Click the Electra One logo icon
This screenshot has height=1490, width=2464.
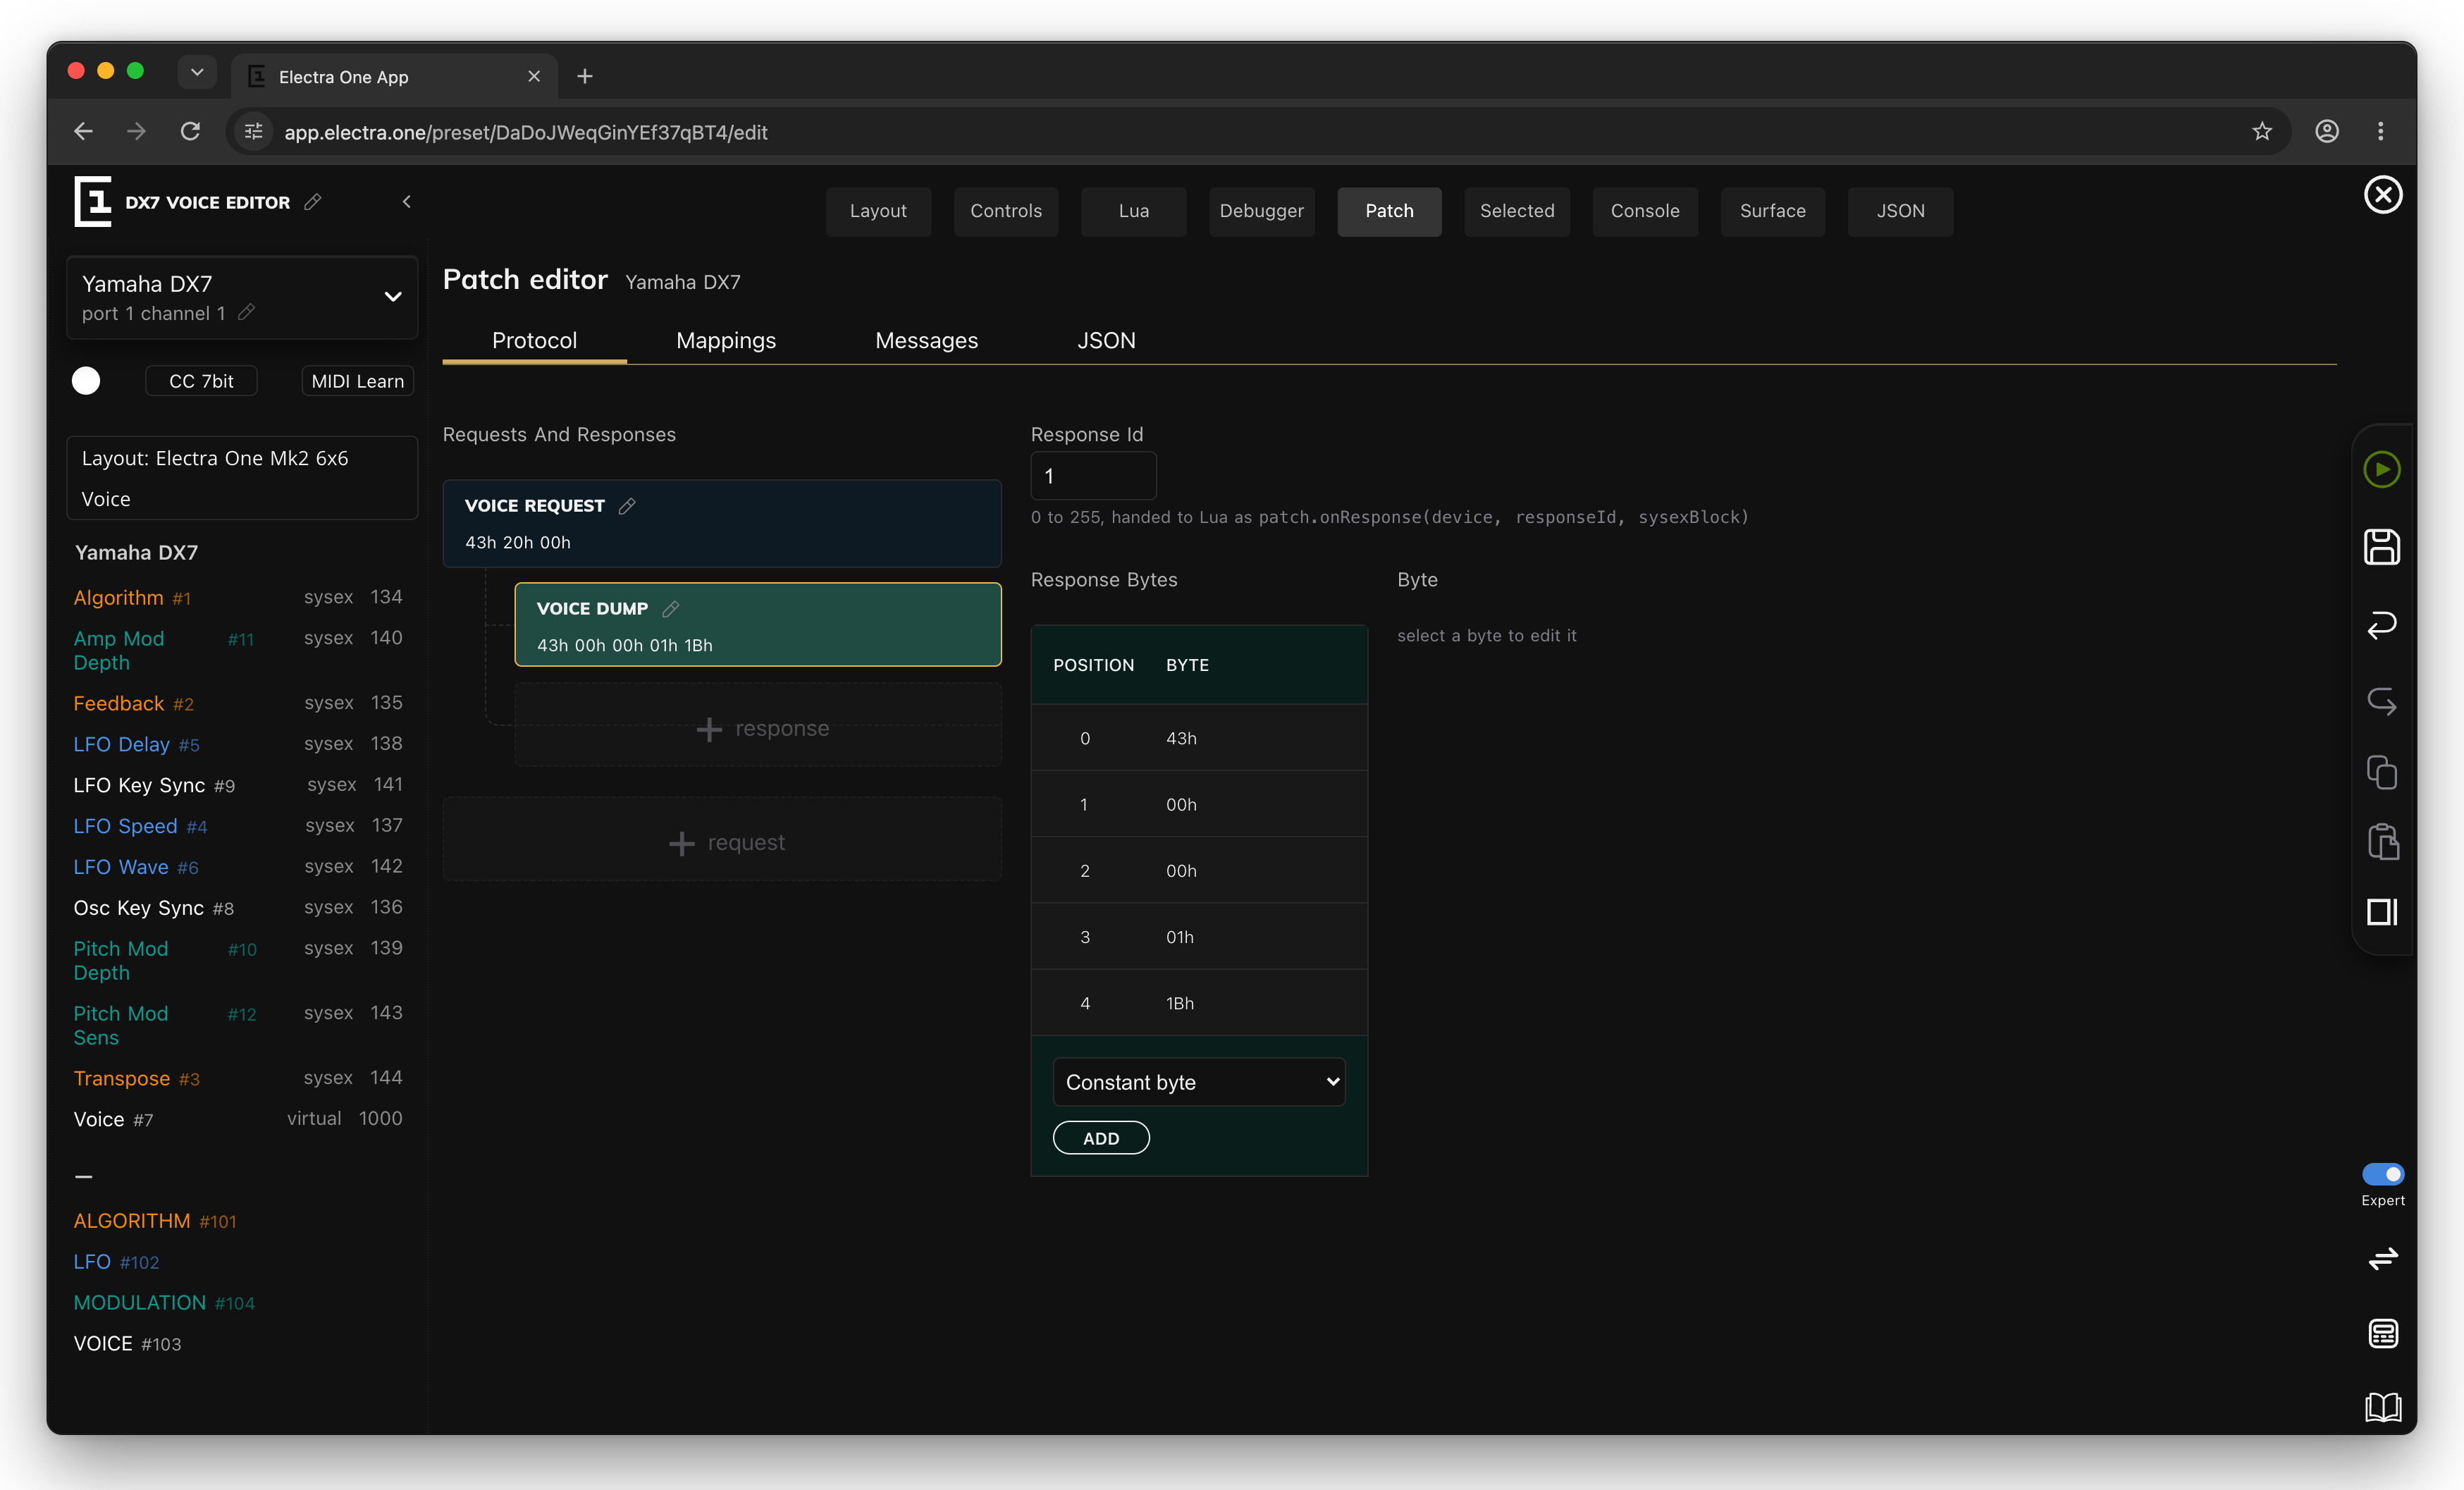pos(93,201)
